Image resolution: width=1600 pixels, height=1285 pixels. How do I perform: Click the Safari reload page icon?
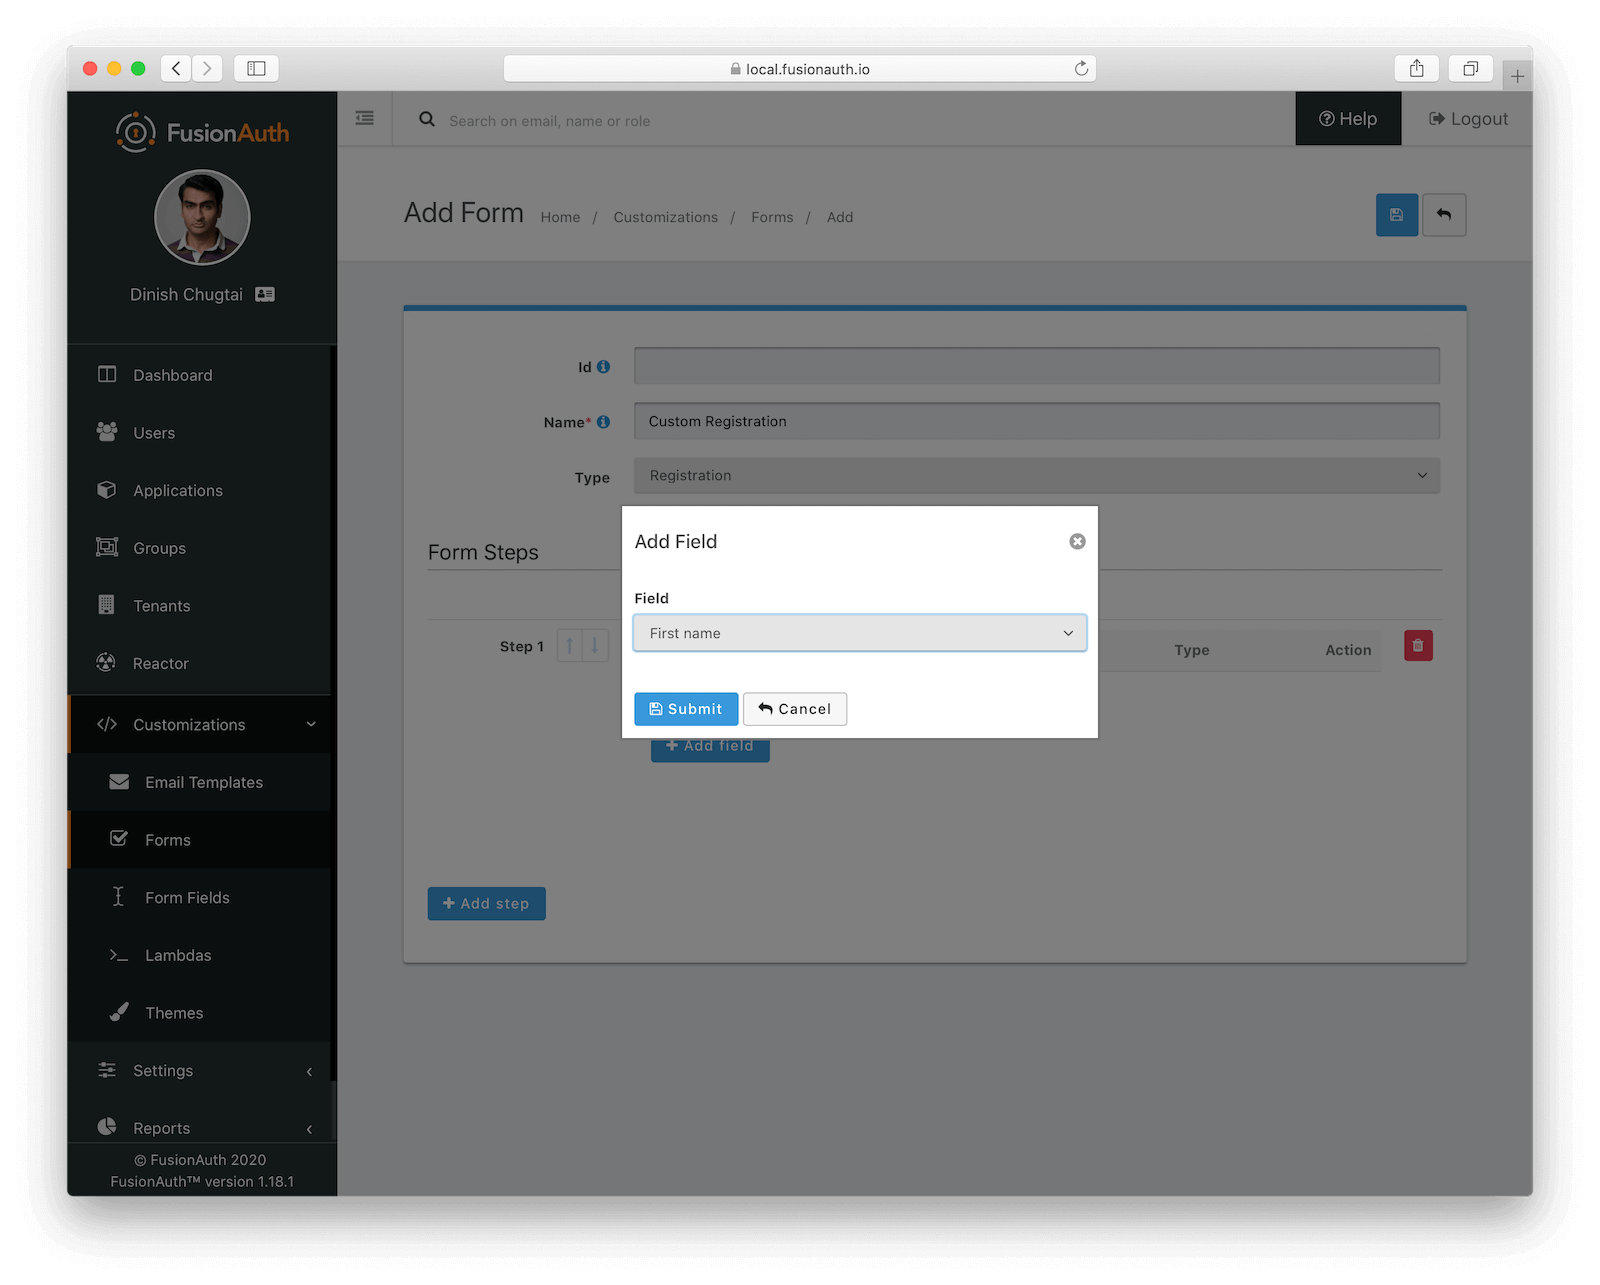[1081, 68]
